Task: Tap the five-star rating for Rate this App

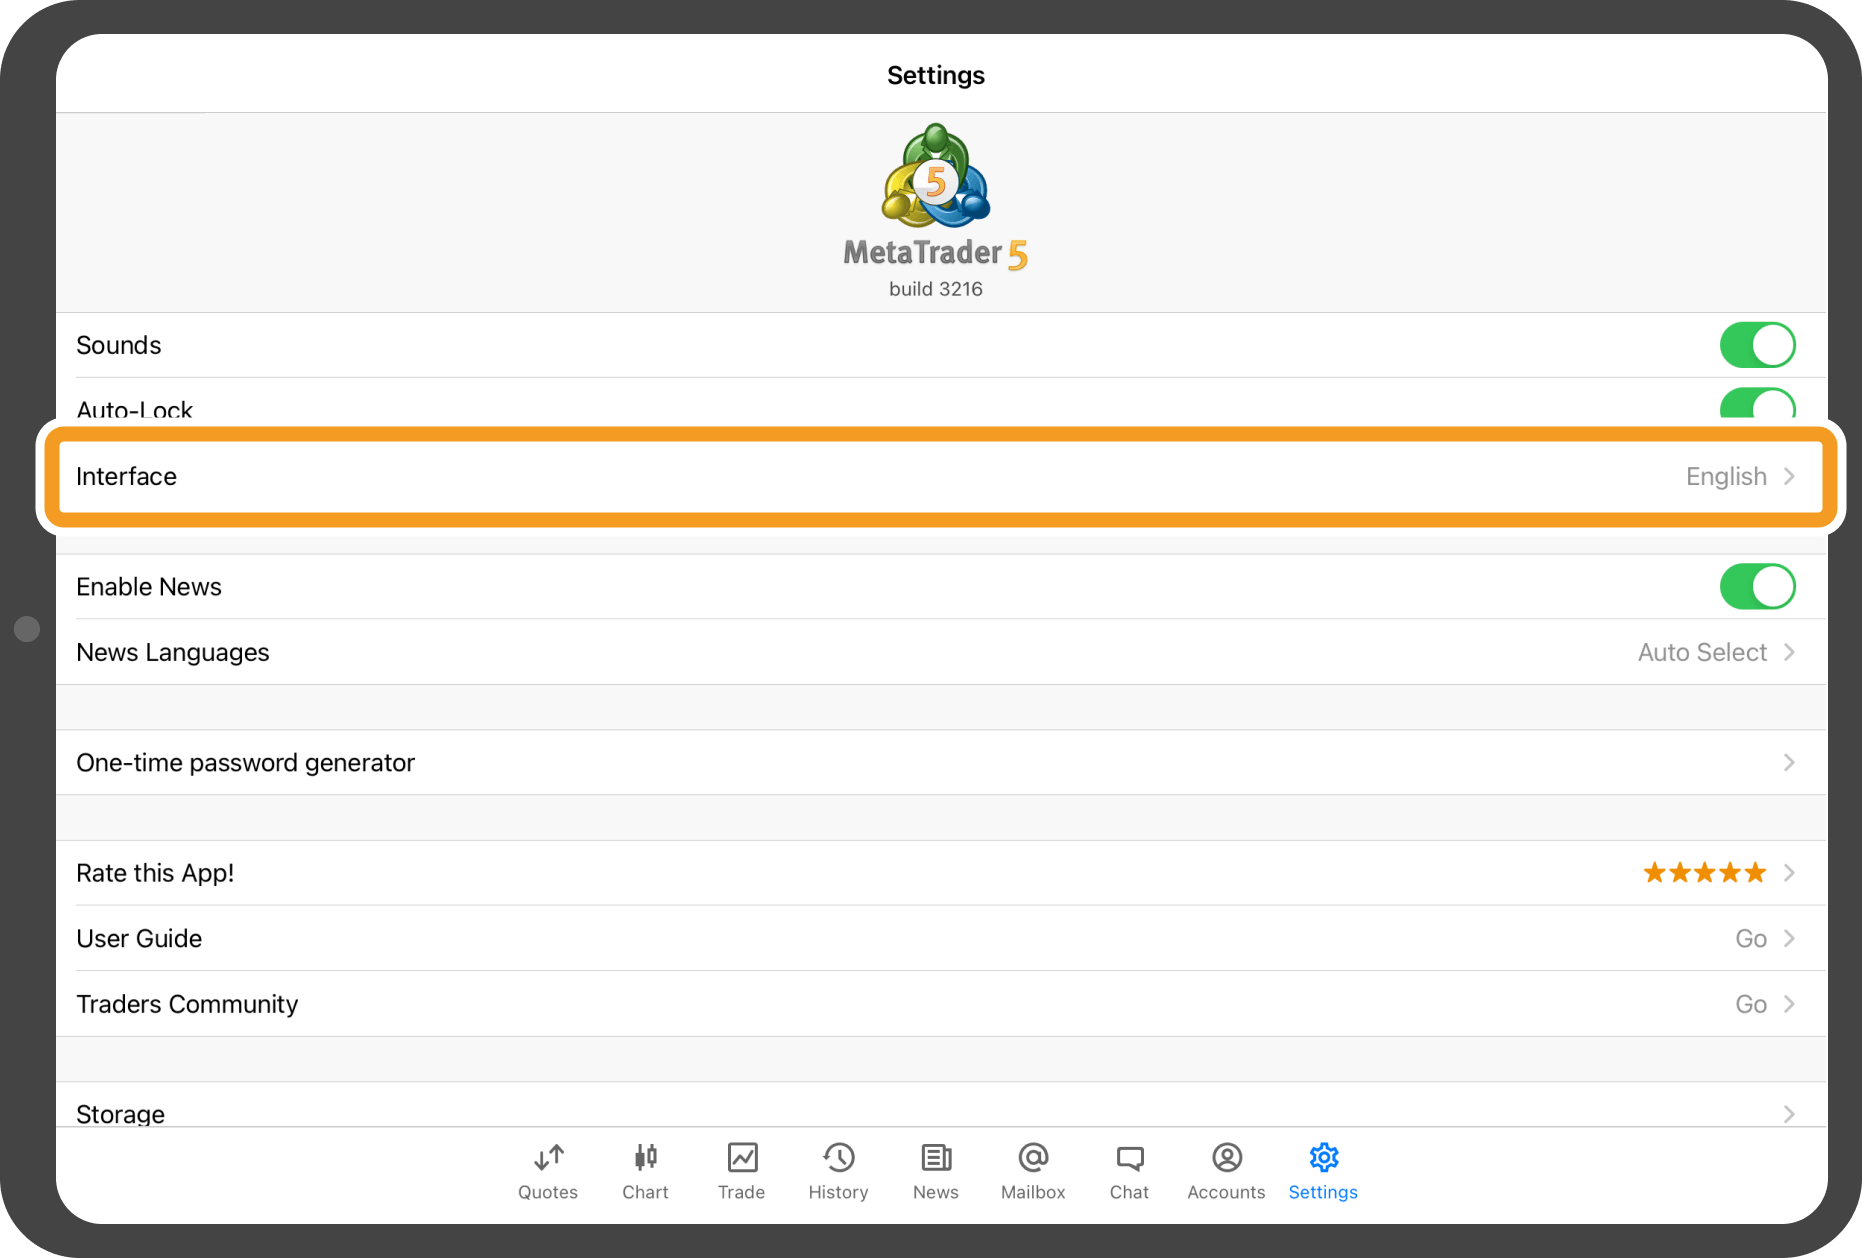Action: 1704,873
